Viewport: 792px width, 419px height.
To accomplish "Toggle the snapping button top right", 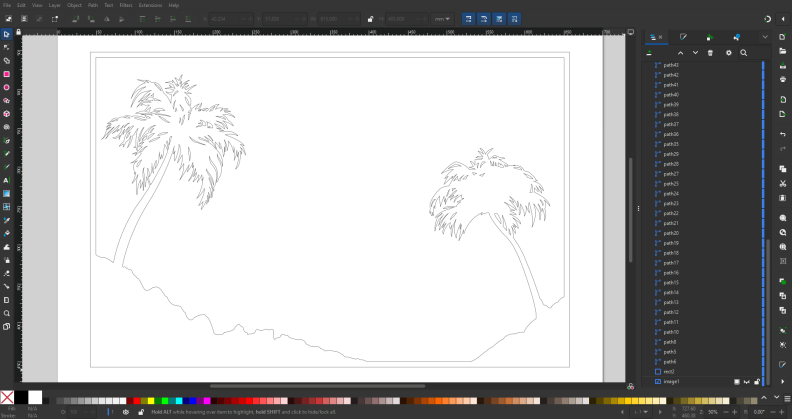I will point(767,19).
